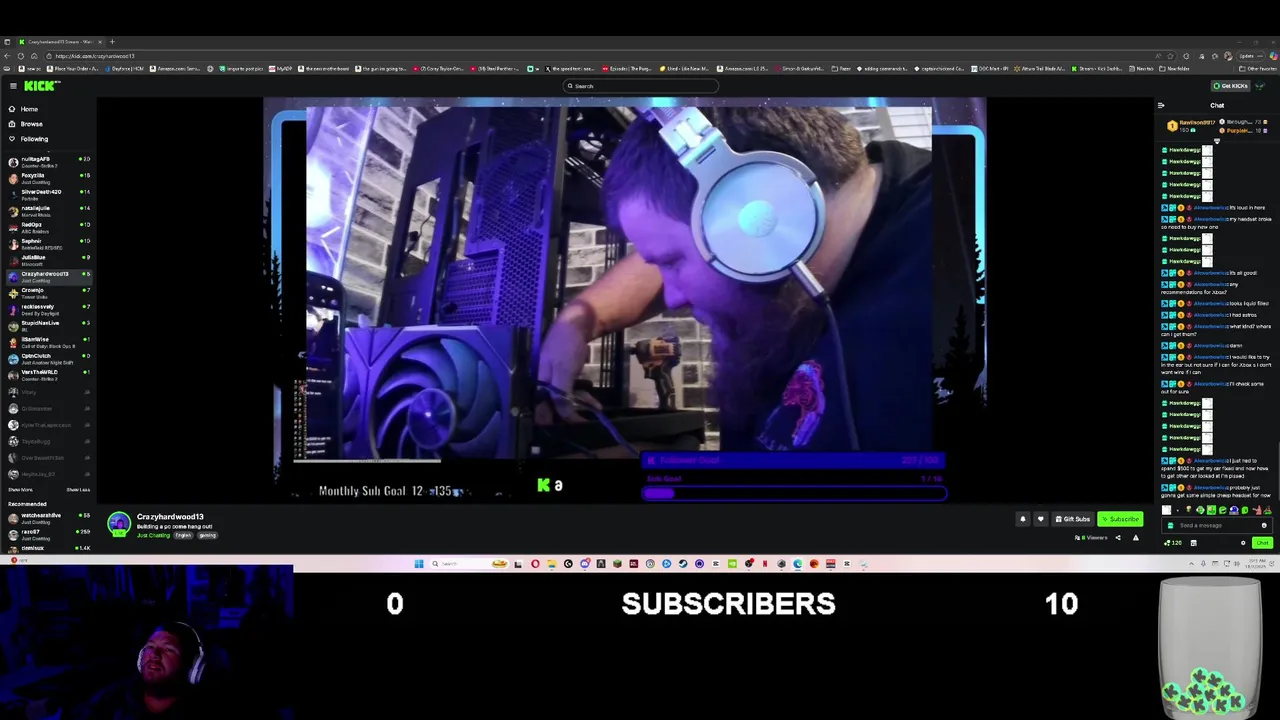Viewport: 1280px width, 720px height.
Task: Select Crazyhardwood13 channel in sidebar
Action: [48, 275]
